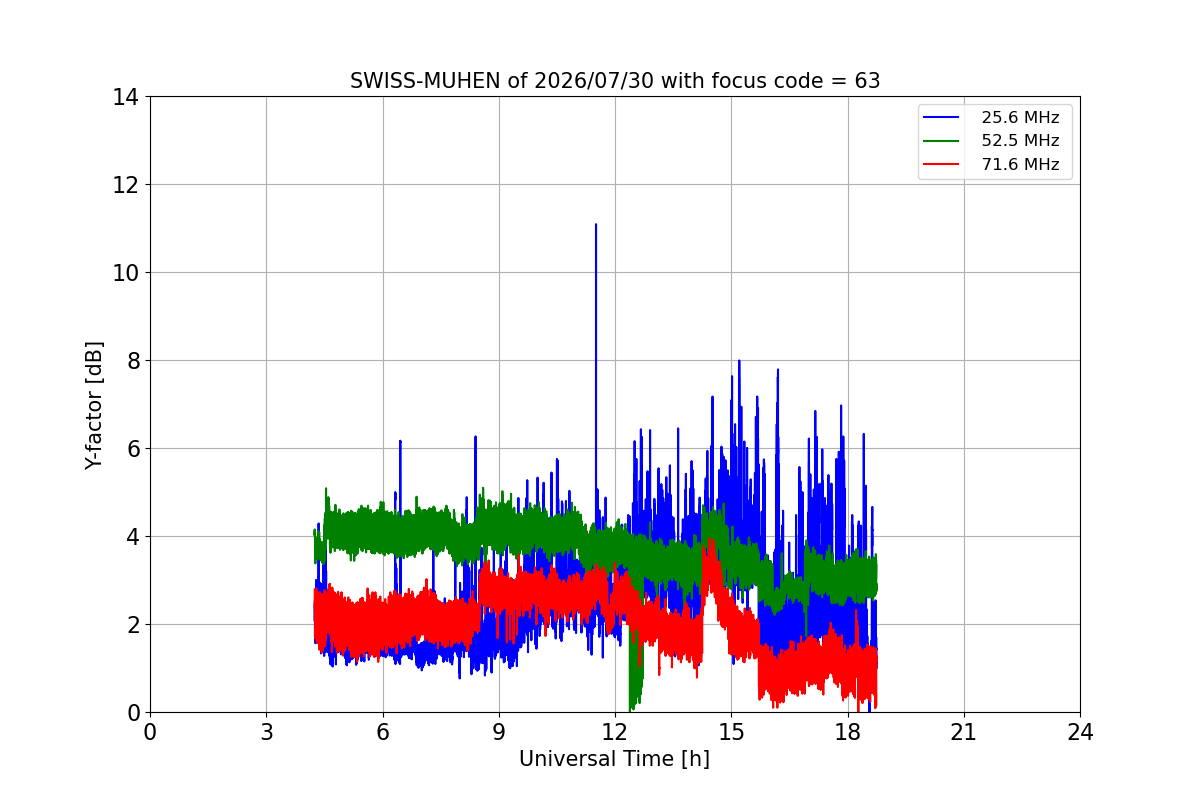Click the Y-factor [dB] axis label
The width and height of the screenshot is (1200, 800).
(94, 405)
